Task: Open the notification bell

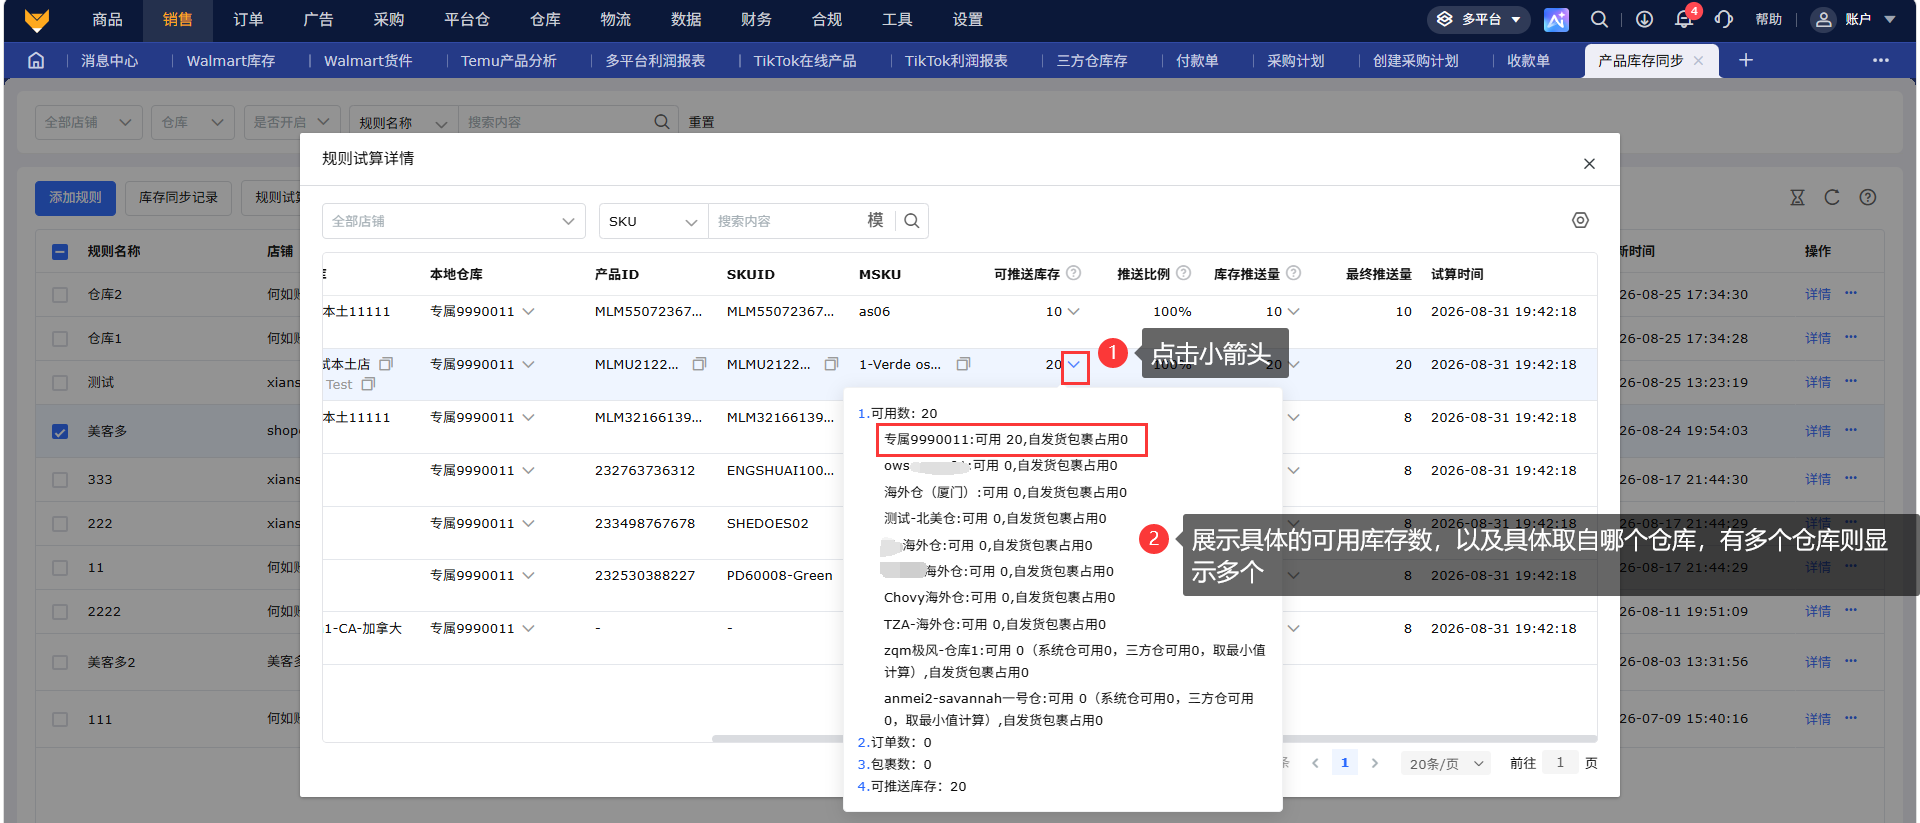Action: [1684, 19]
